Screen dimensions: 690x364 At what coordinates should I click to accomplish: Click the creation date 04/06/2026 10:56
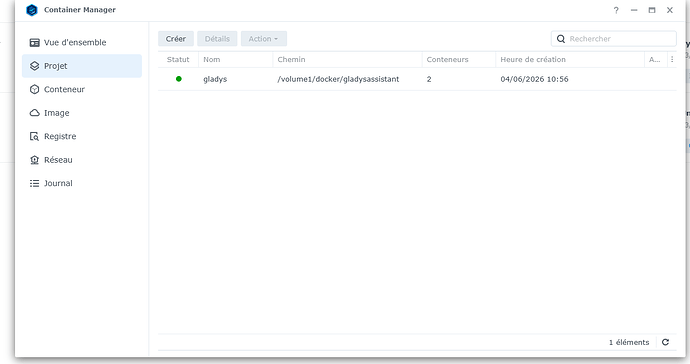point(534,79)
